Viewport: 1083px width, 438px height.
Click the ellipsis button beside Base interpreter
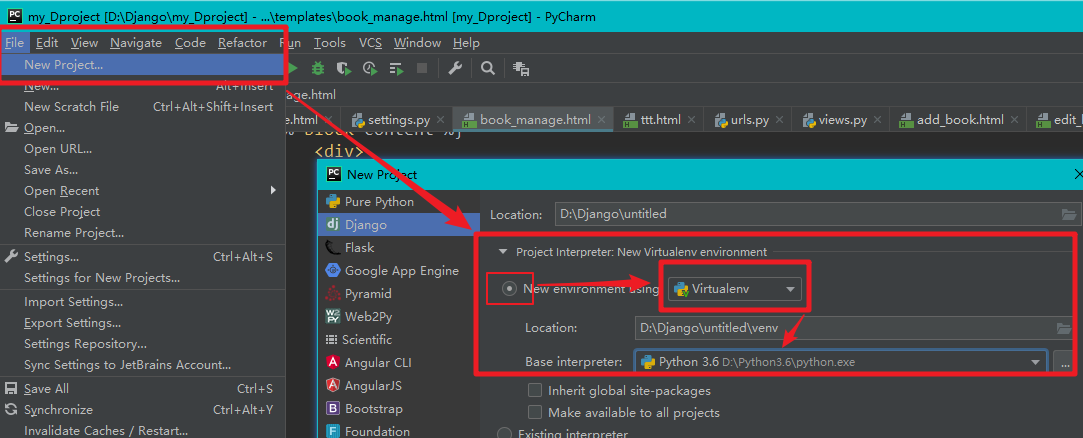point(1064,361)
